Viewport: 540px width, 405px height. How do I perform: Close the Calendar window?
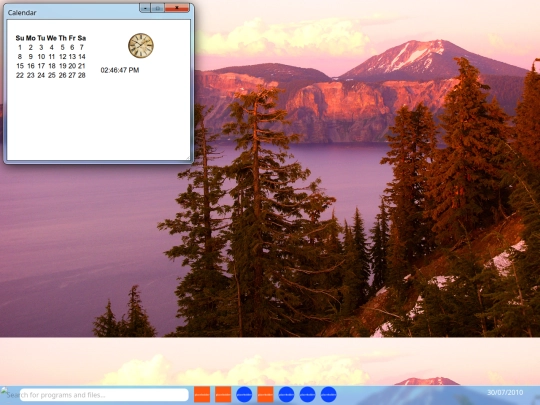[x=177, y=8]
